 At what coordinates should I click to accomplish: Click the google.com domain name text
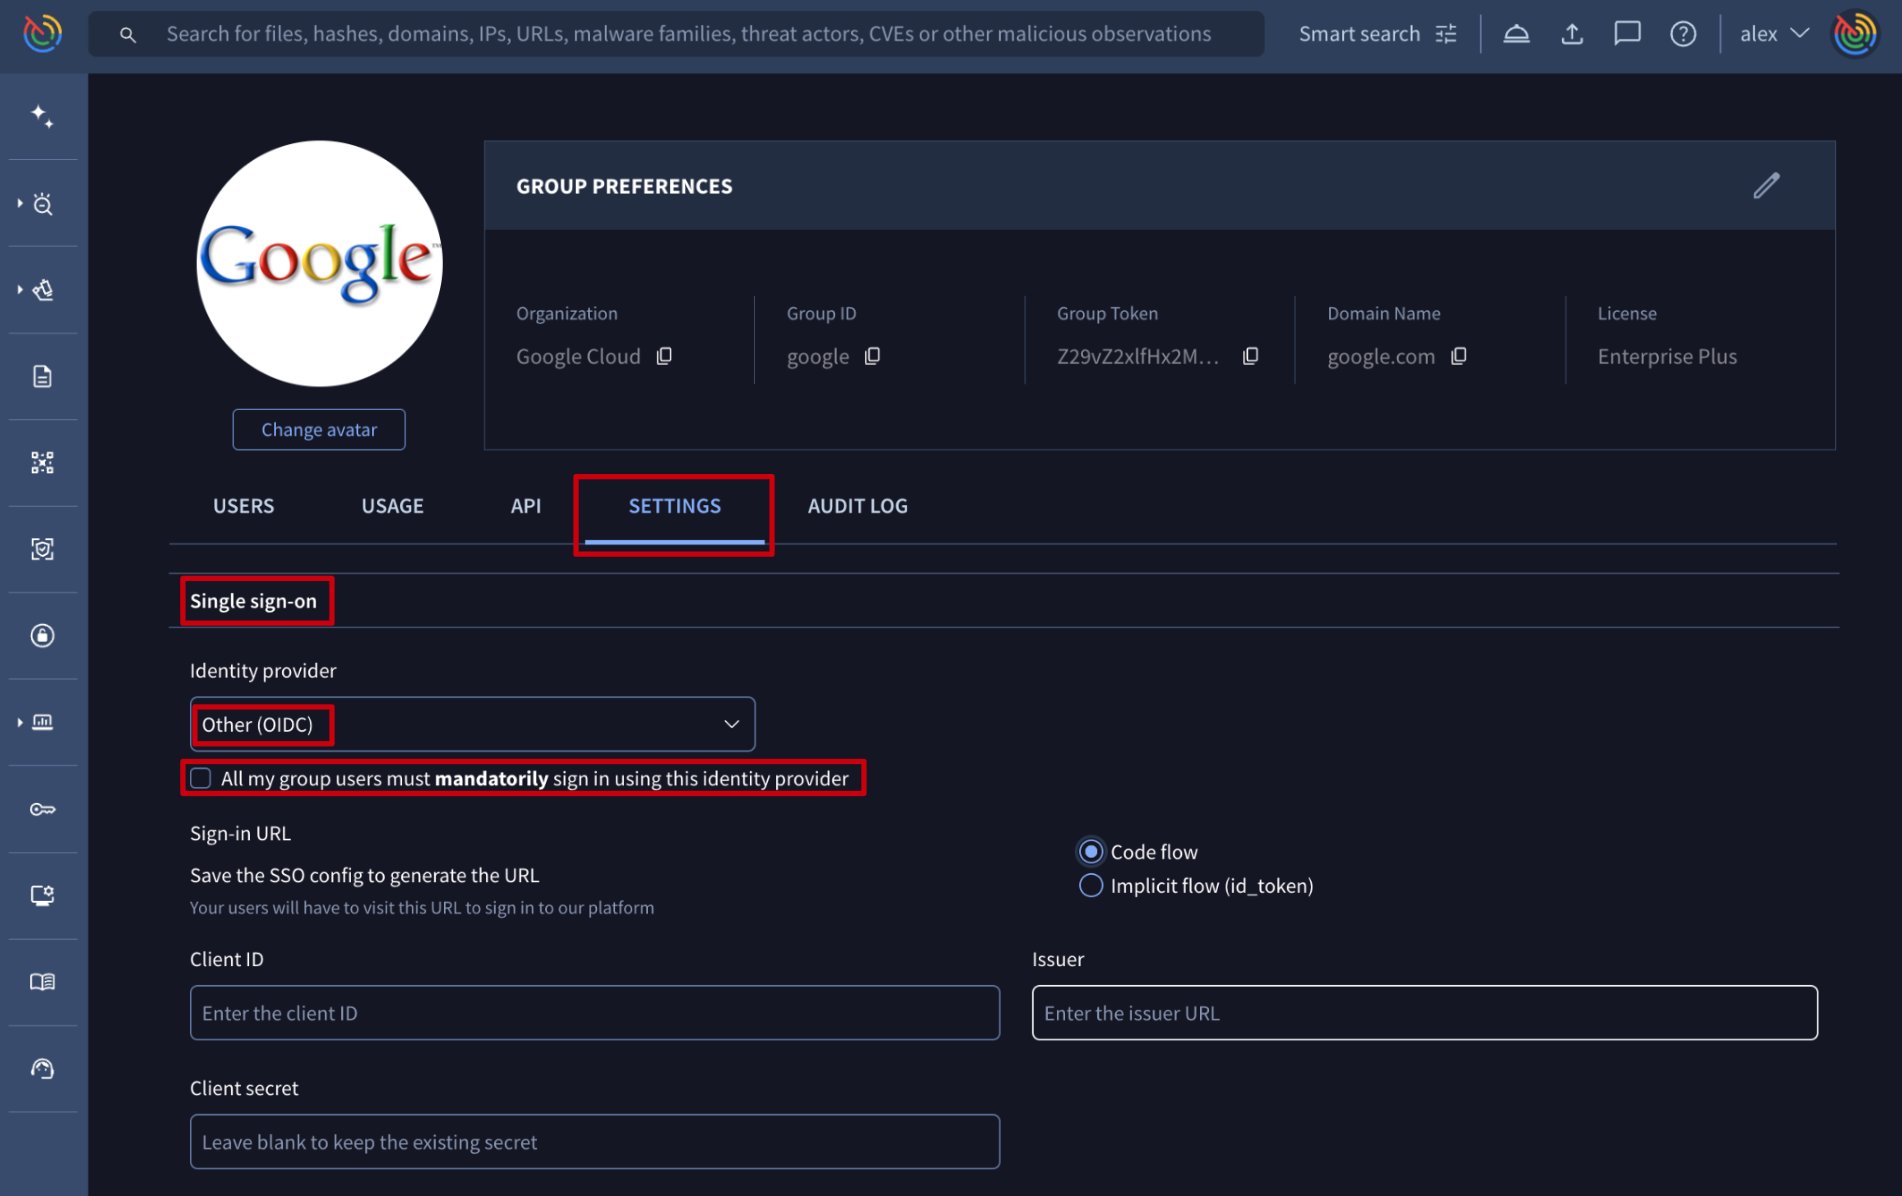click(1381, 357)
